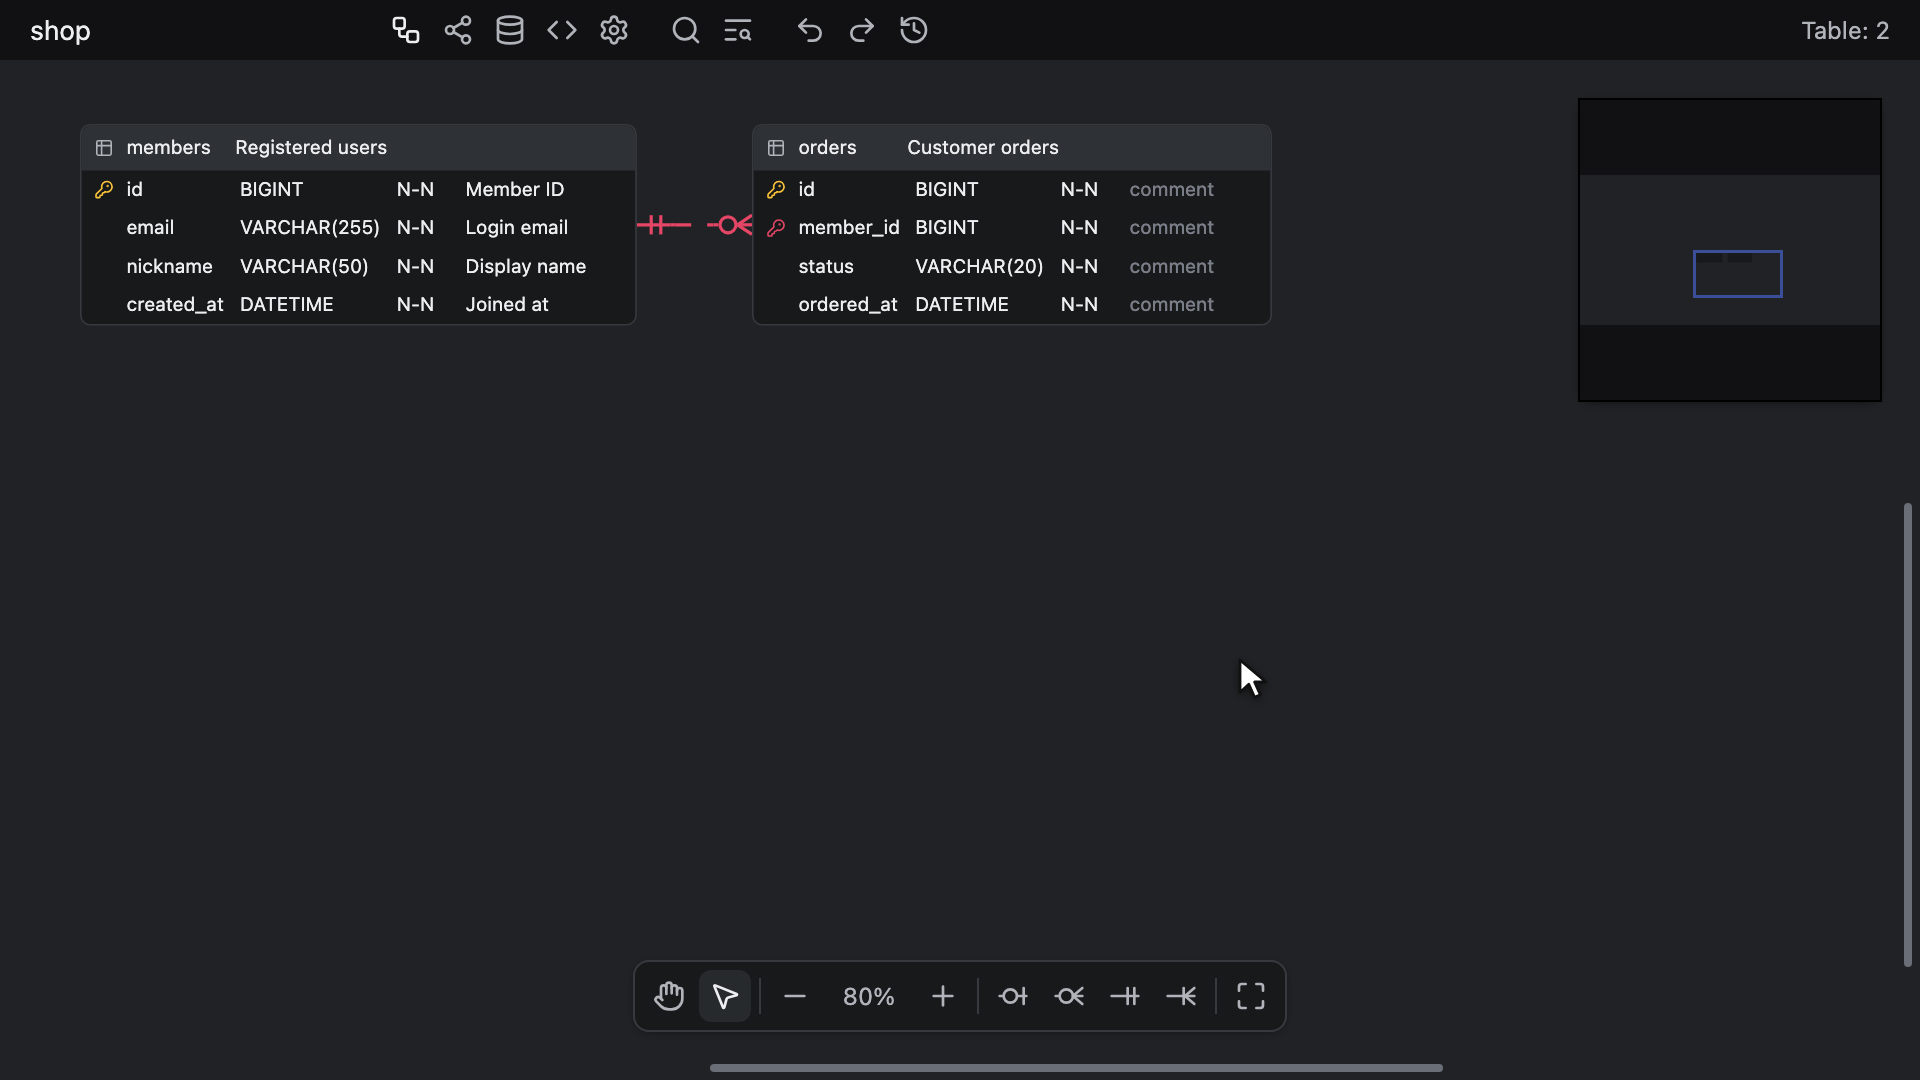Click the foreign key icon of member_id

(776, 228)
